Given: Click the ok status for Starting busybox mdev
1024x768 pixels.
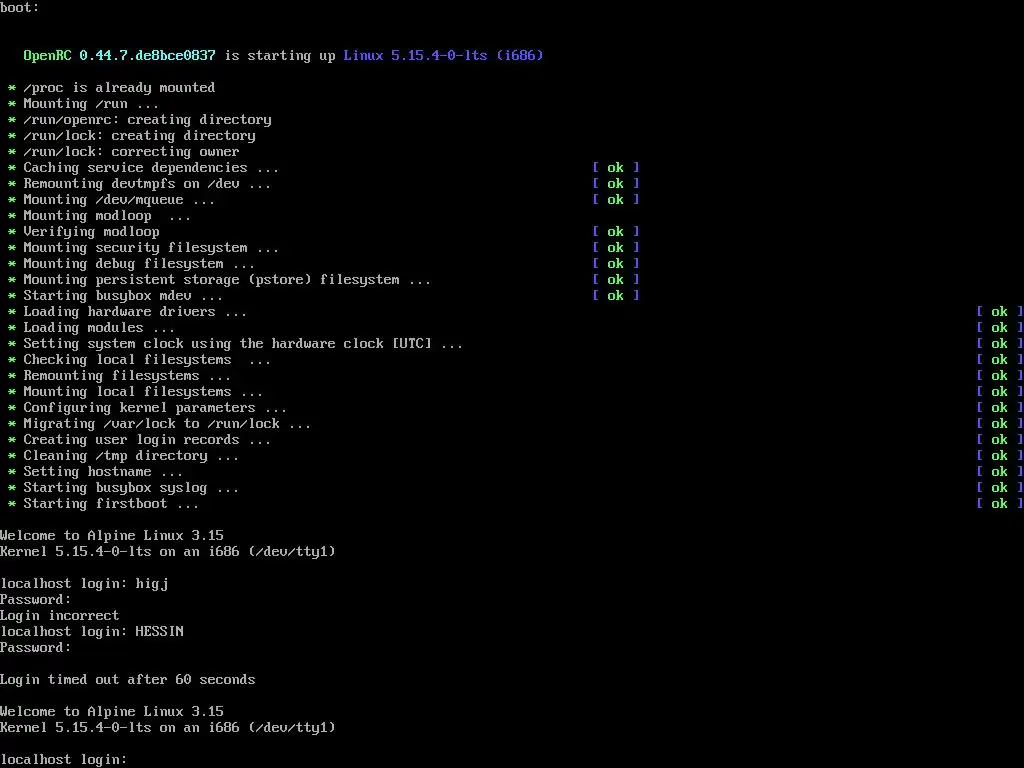Looking at the screenshot, I should [x=615, y=296].
